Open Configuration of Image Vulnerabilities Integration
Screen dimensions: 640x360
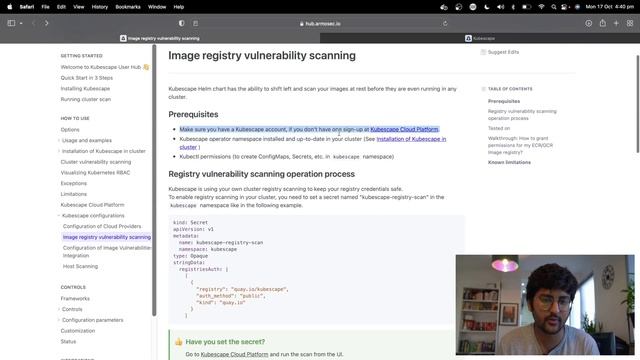point(107,251)
